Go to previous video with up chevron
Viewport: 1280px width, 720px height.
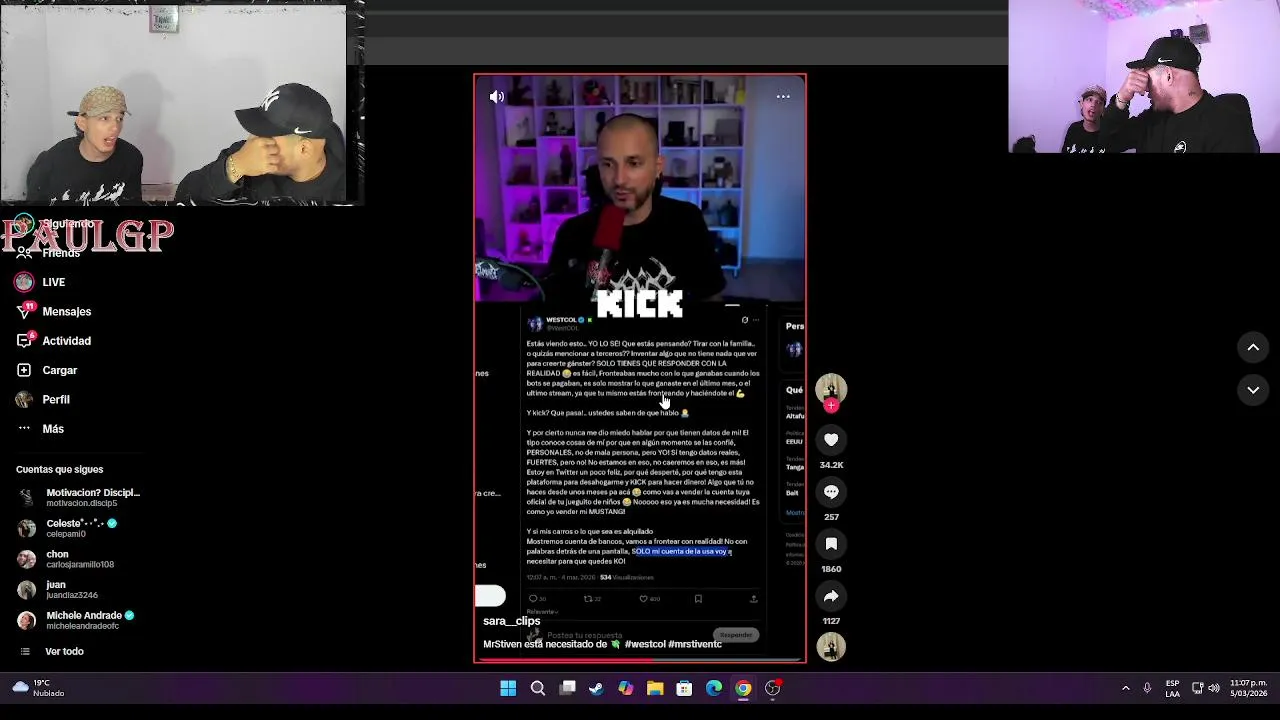1253,347
